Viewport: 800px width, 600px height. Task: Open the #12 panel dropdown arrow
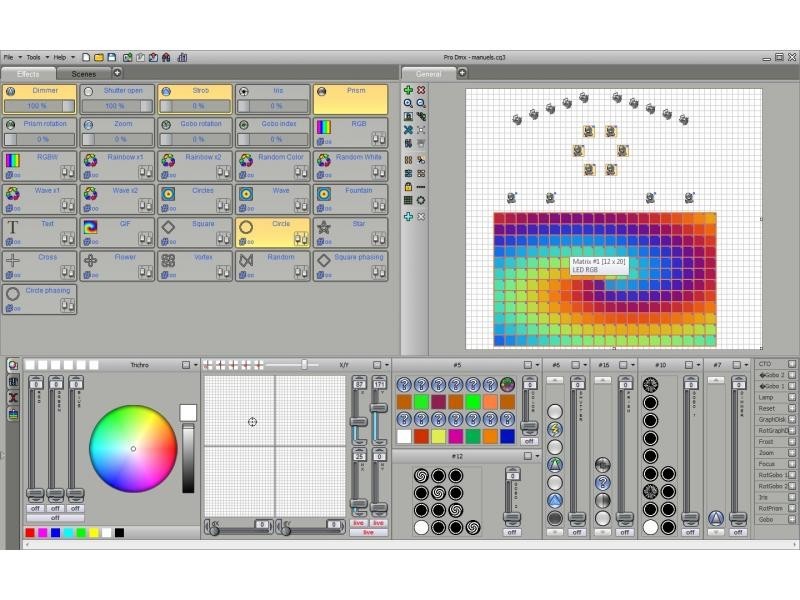click(538, 456)
